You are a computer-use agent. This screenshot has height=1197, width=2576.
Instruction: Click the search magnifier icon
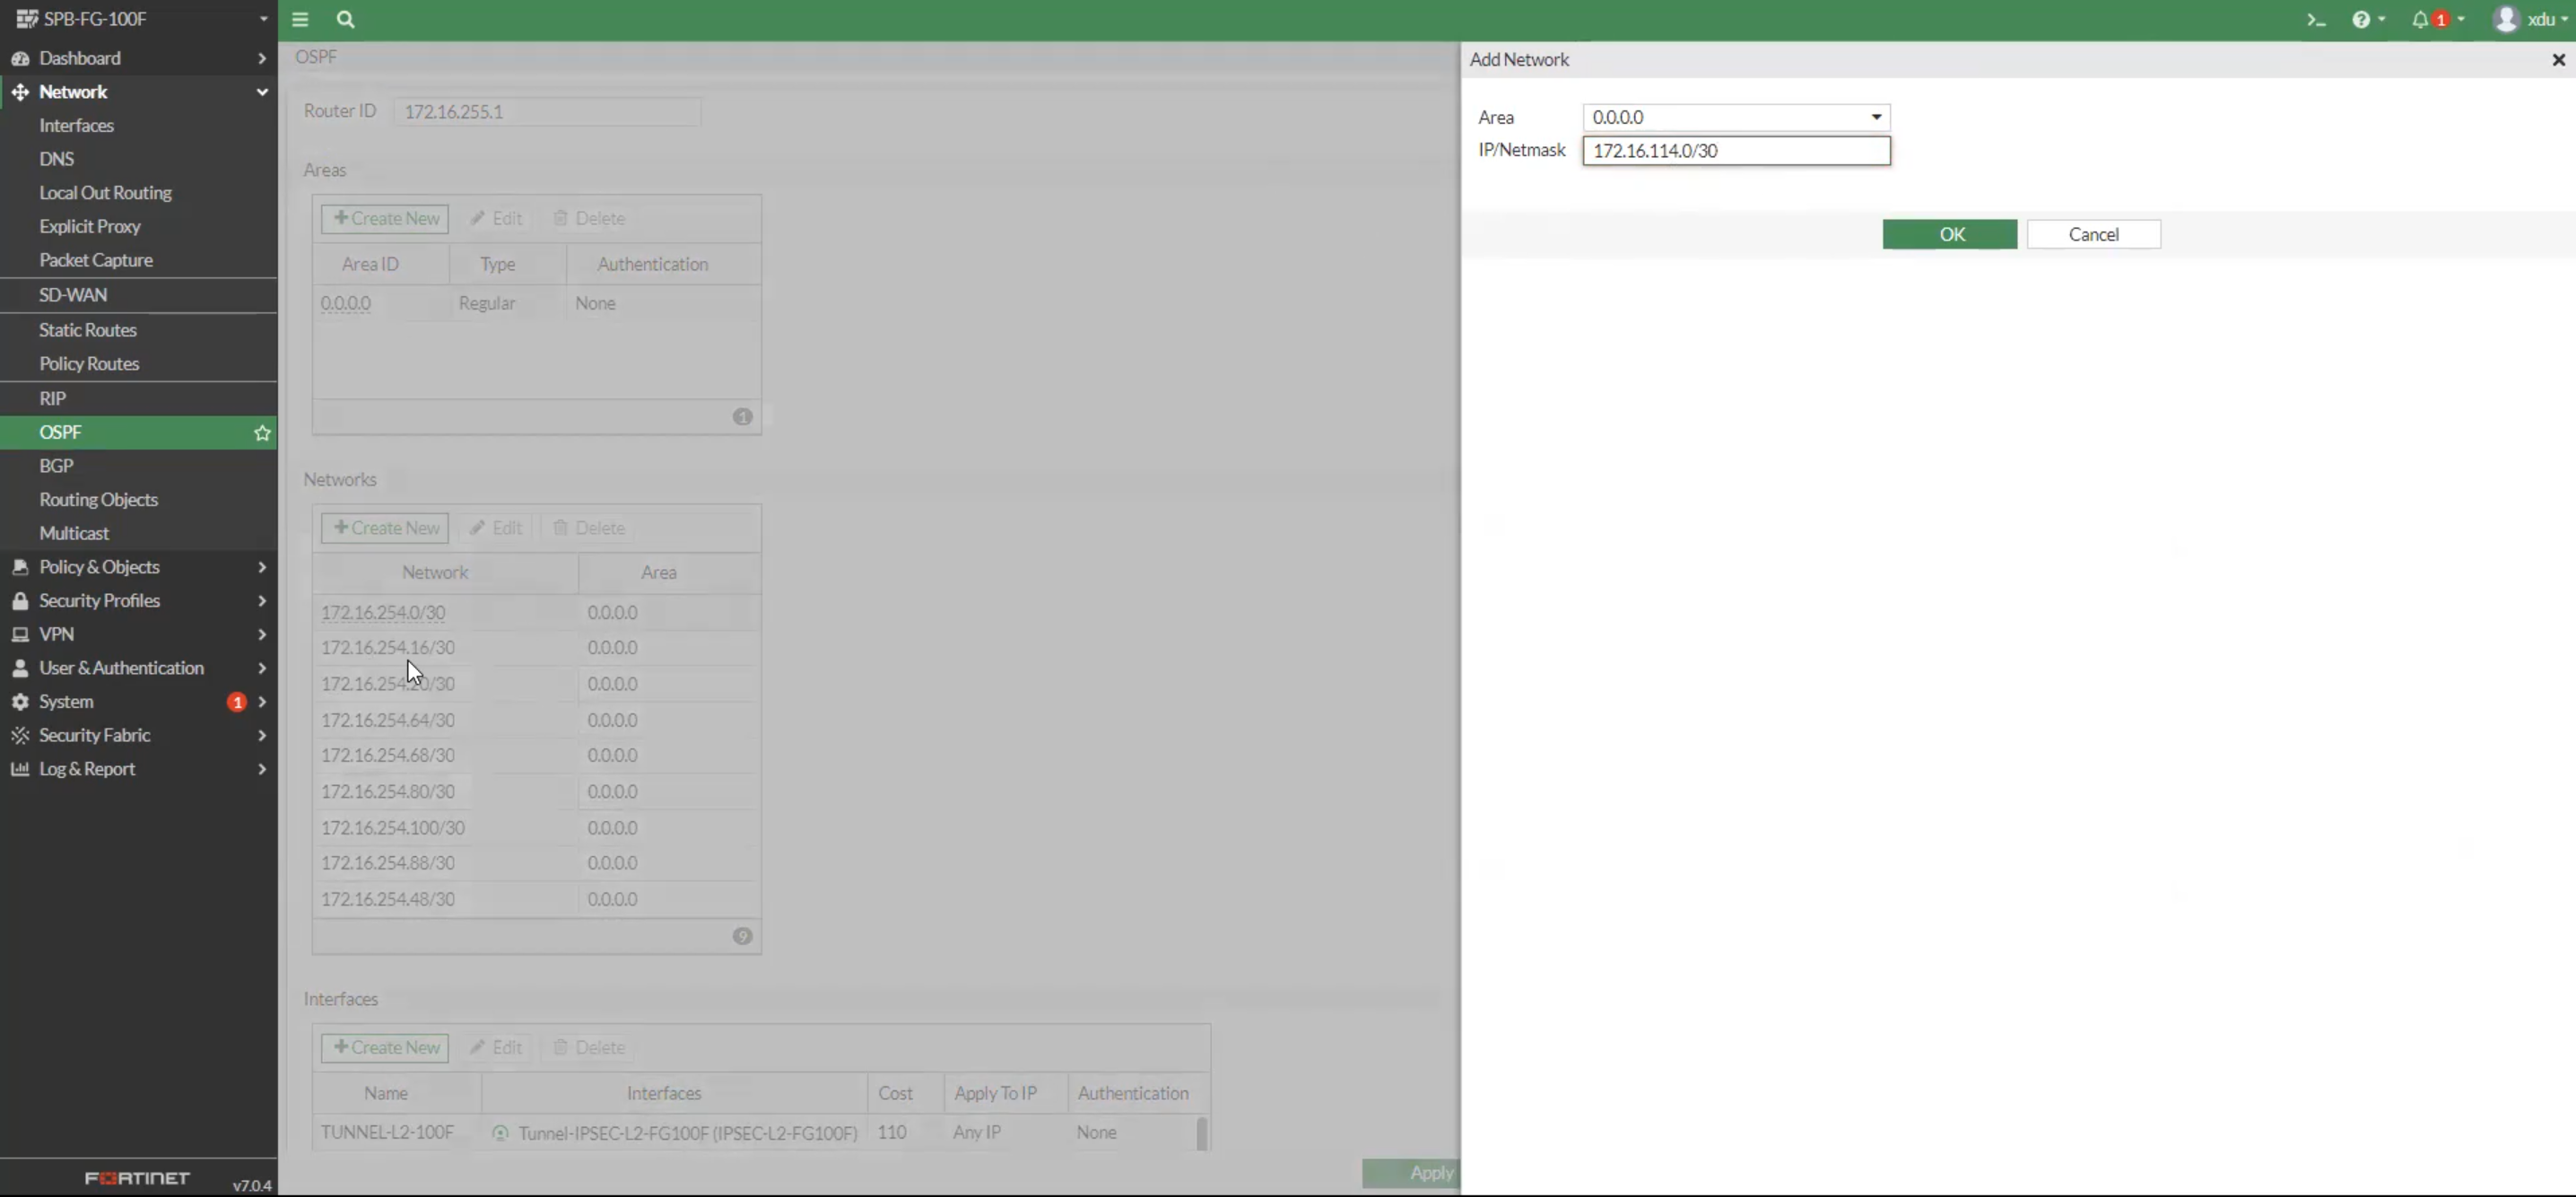point(345,19)
